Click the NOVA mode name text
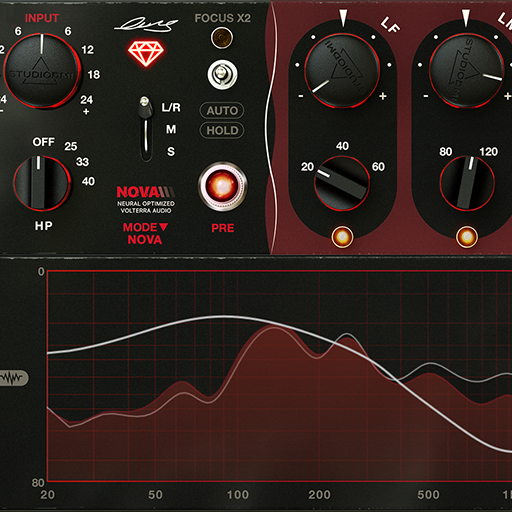The width and height of the screenshot is (512, 512). coord(145,240)
